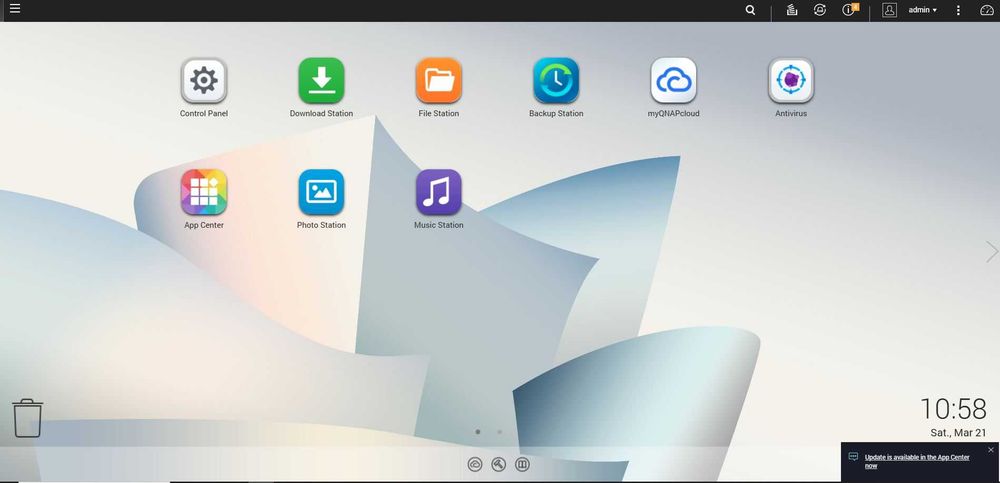This screenshot has height=483, width=1000.
Task: Launch myQNAPcloud app
Action: (673, 80)
